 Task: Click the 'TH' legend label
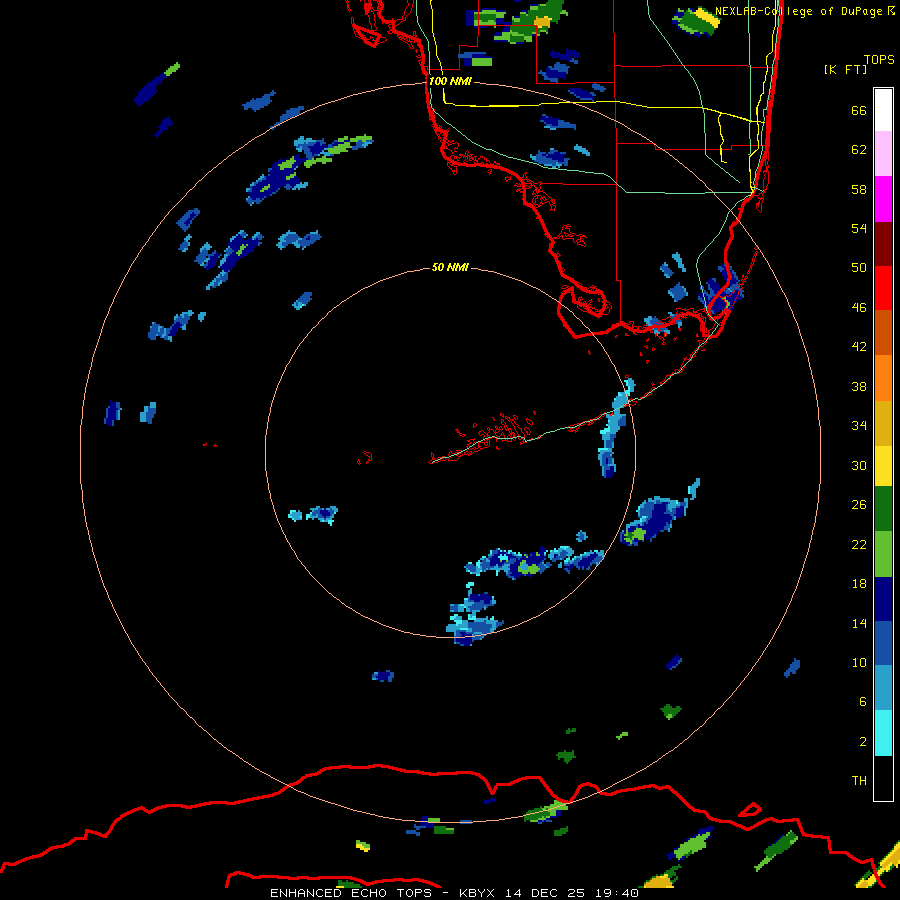[859, 781]
